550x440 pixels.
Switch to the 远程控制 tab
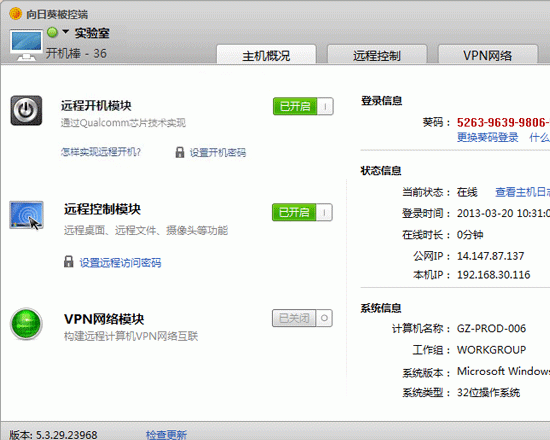[377, 55]
